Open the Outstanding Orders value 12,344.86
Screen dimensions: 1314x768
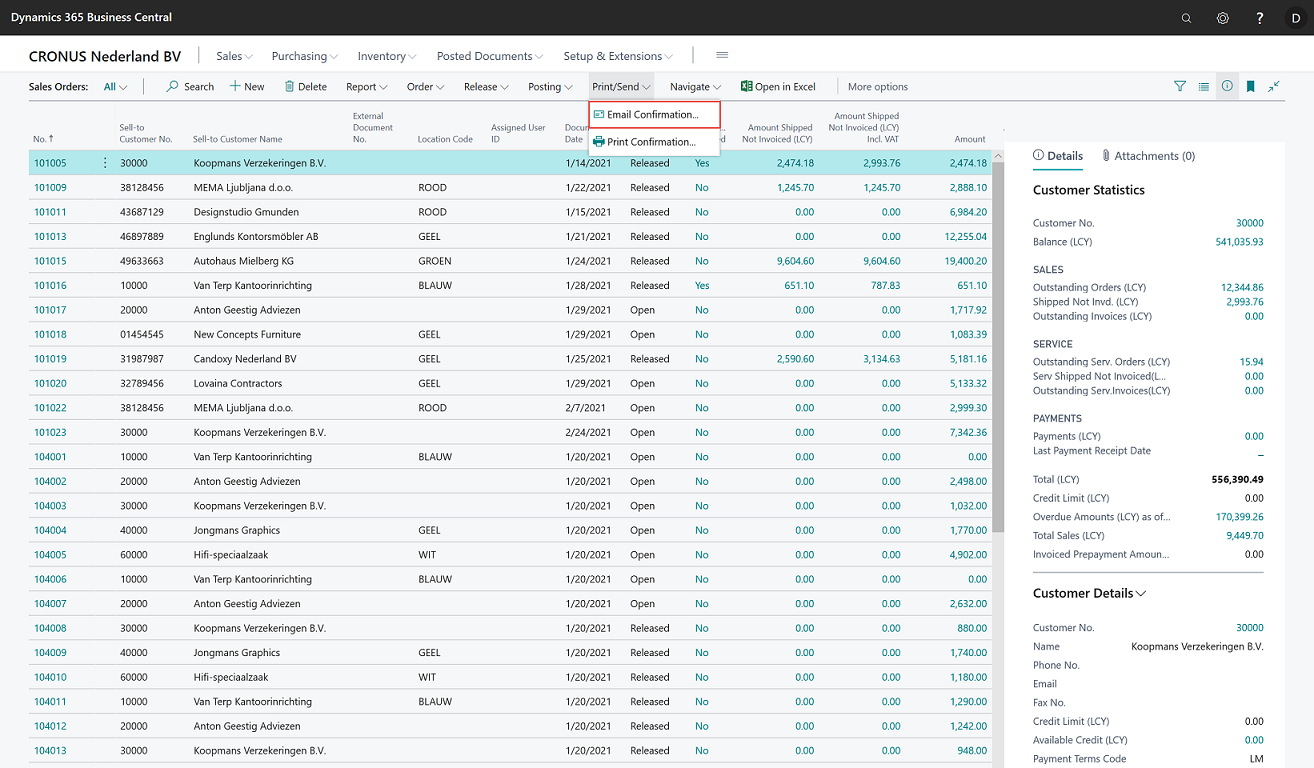click(x=1242, y=288)
